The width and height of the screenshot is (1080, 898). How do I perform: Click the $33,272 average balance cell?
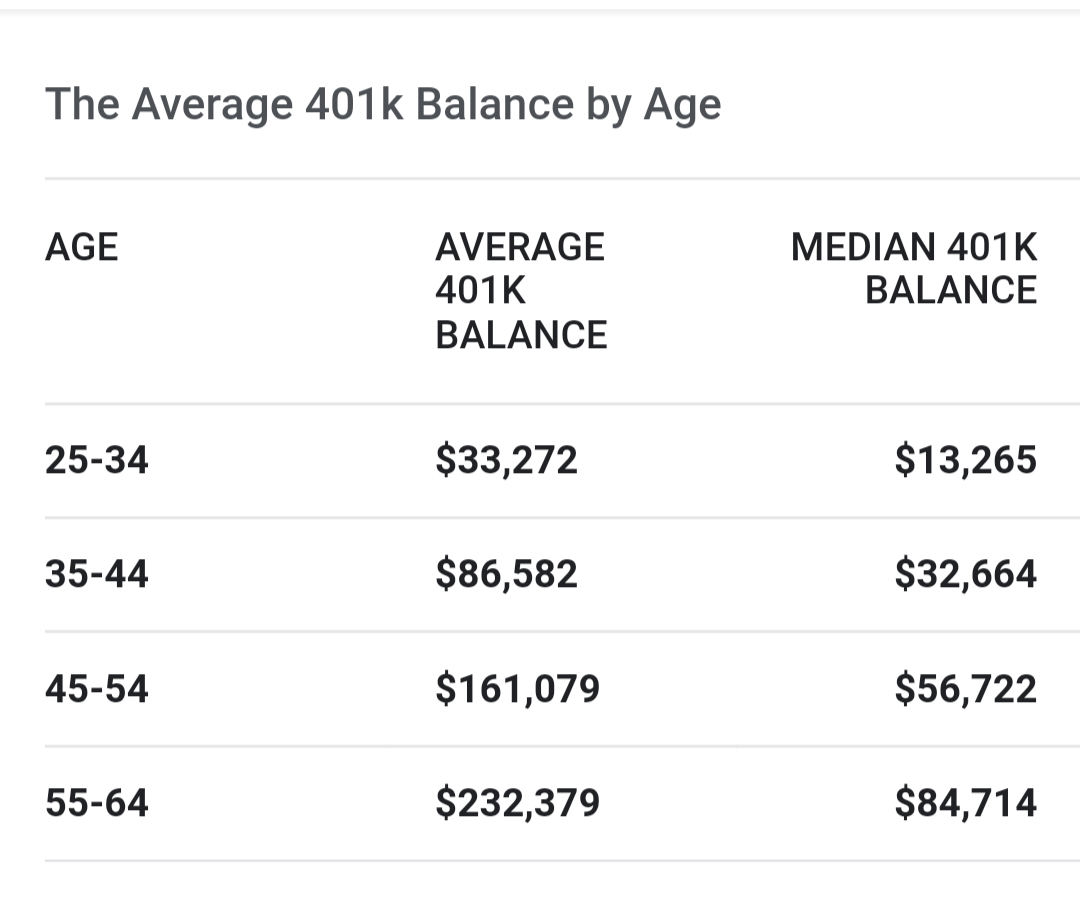(x=506, y=460)
